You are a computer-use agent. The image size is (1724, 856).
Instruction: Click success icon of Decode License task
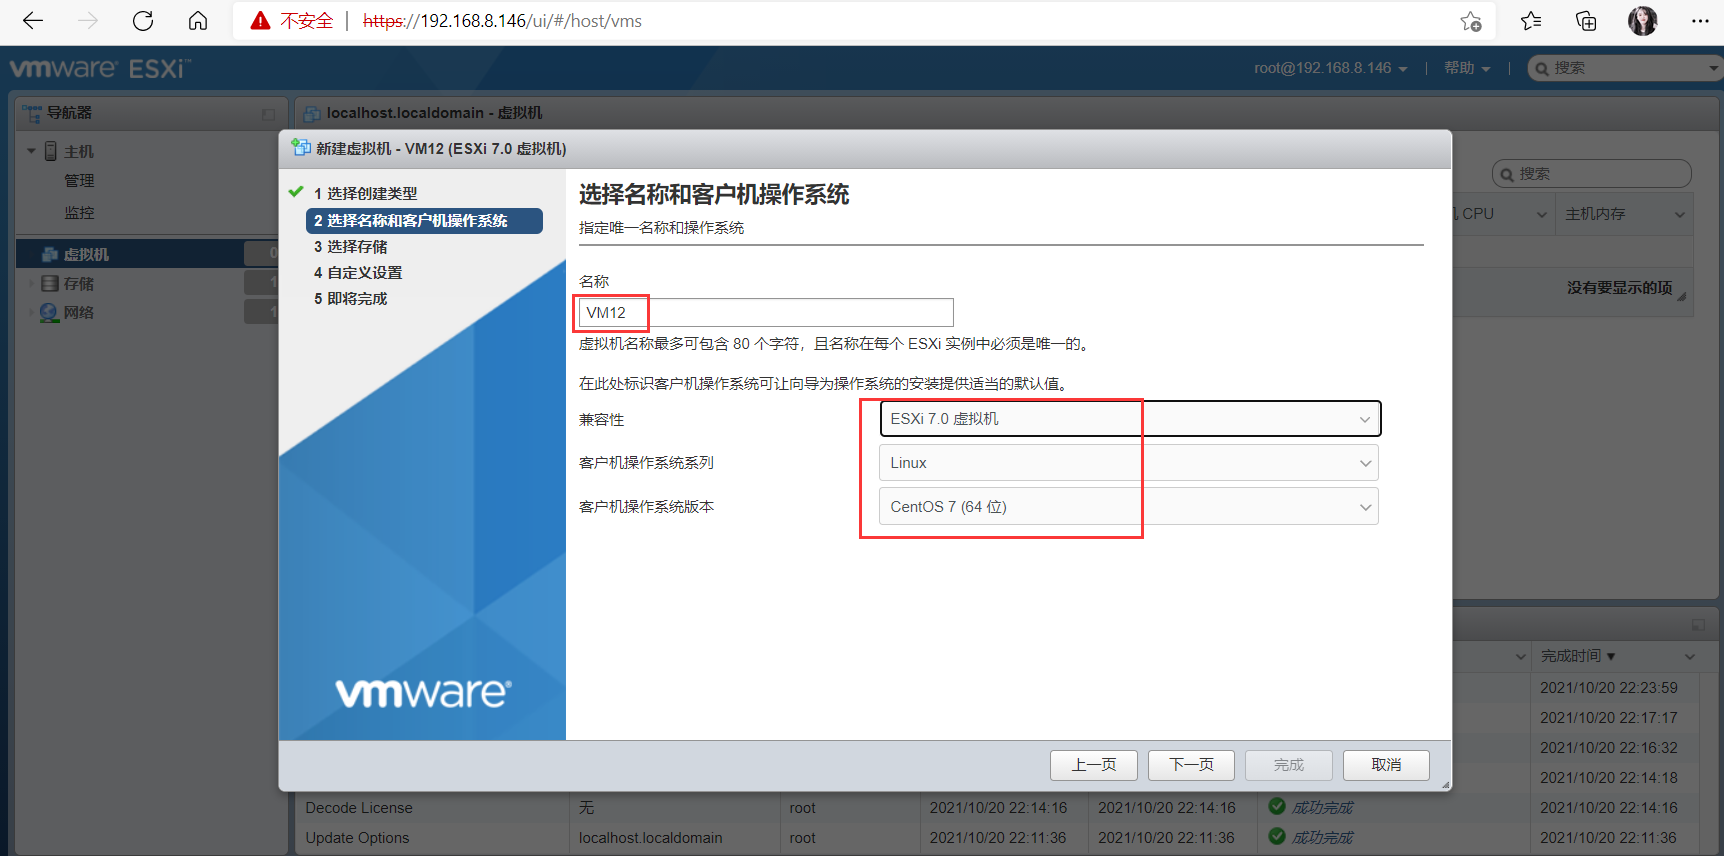[x=1277, y=806]
